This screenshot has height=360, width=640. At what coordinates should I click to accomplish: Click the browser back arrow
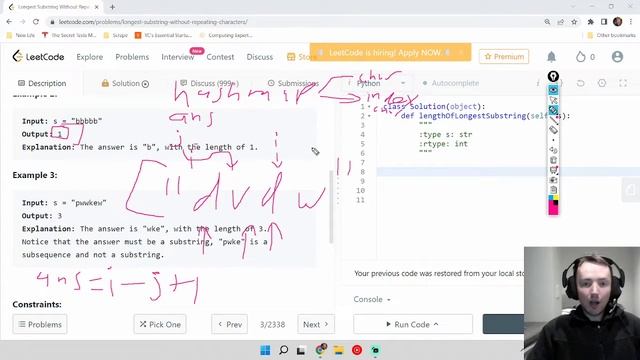[x=9, y=22]
